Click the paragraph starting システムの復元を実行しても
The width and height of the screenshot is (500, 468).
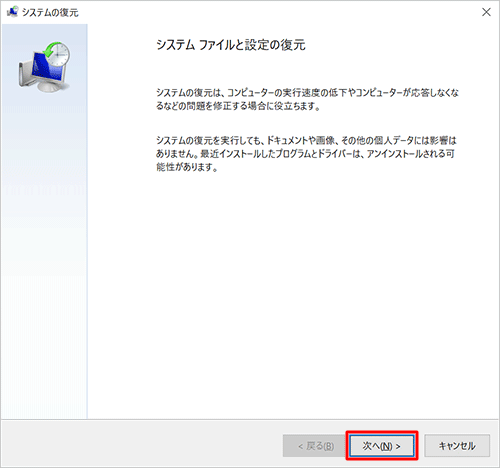tap(306, 153)
